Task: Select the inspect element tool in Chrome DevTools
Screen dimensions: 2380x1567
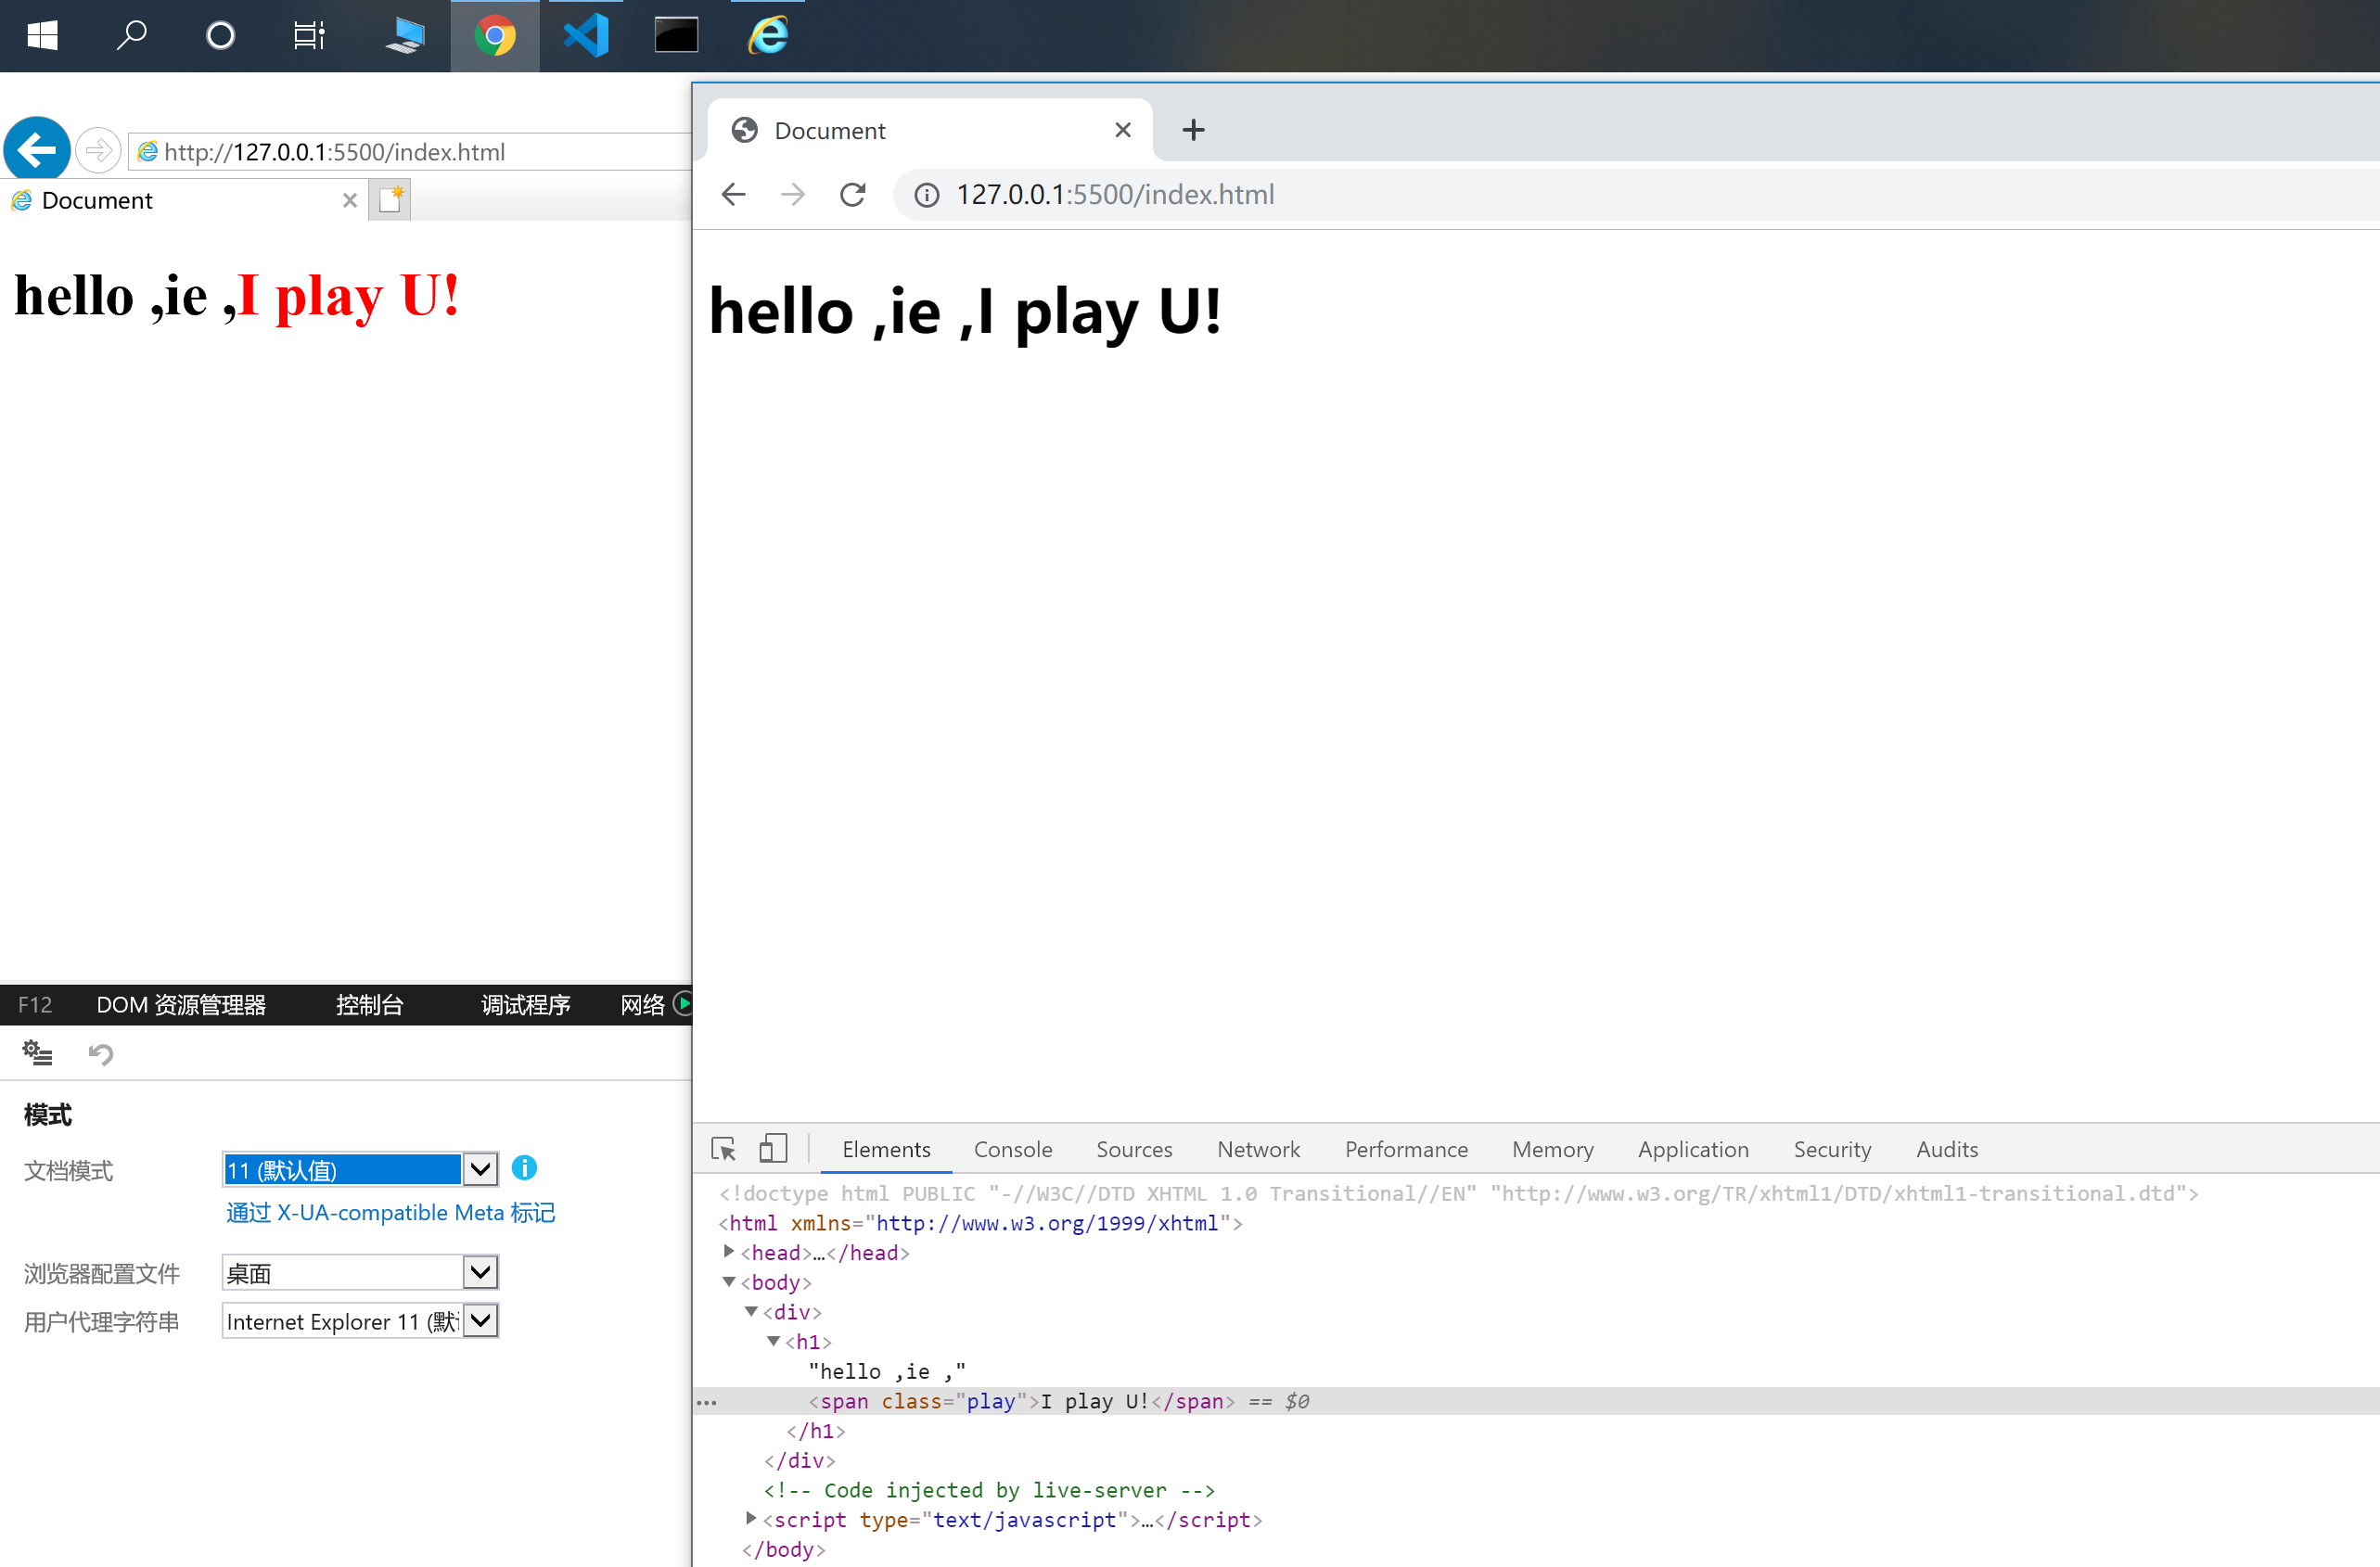Action: (723, 1148)
